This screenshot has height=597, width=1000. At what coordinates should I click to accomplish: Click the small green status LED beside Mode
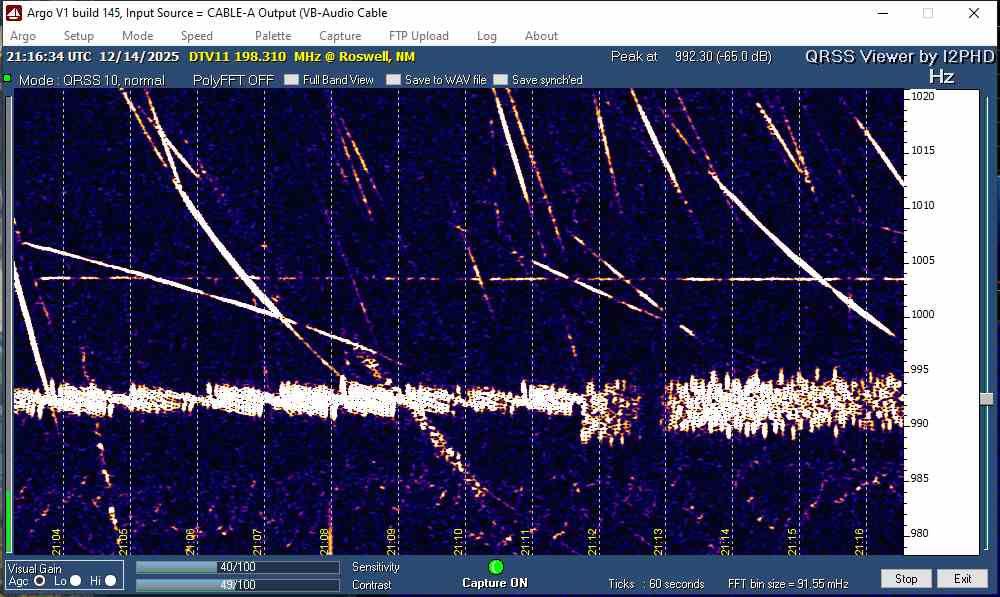tap(7, 79)
